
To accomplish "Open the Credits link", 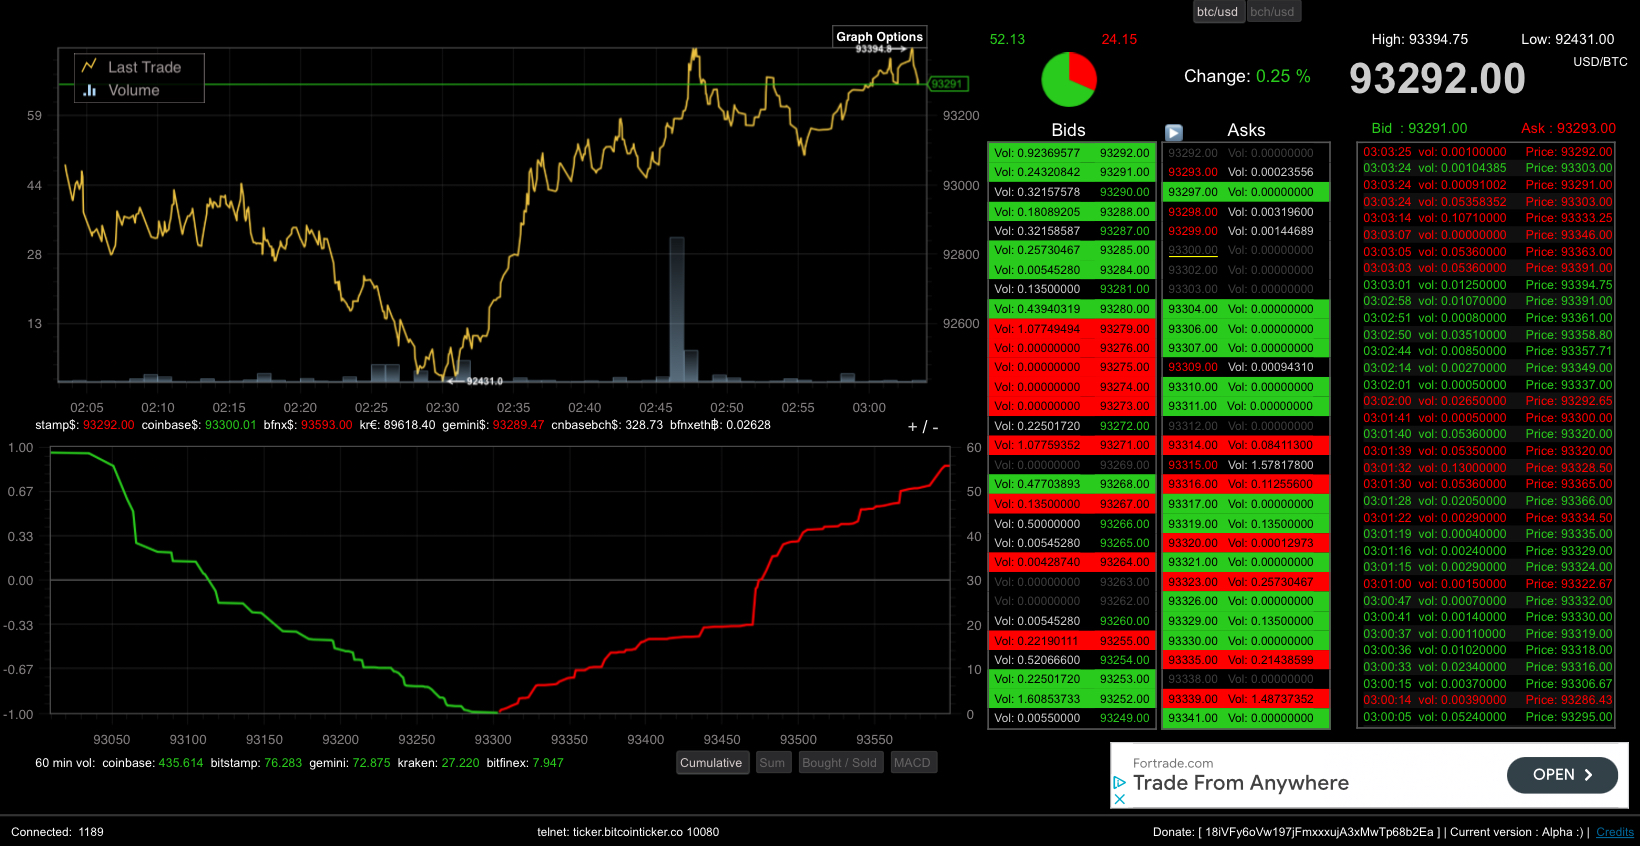I will click(x=1615, y=832).
